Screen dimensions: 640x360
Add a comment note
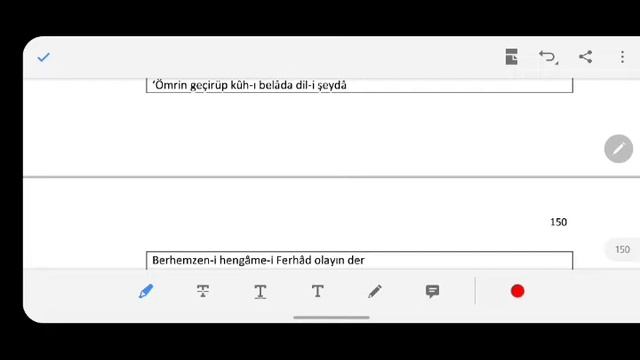432,291
